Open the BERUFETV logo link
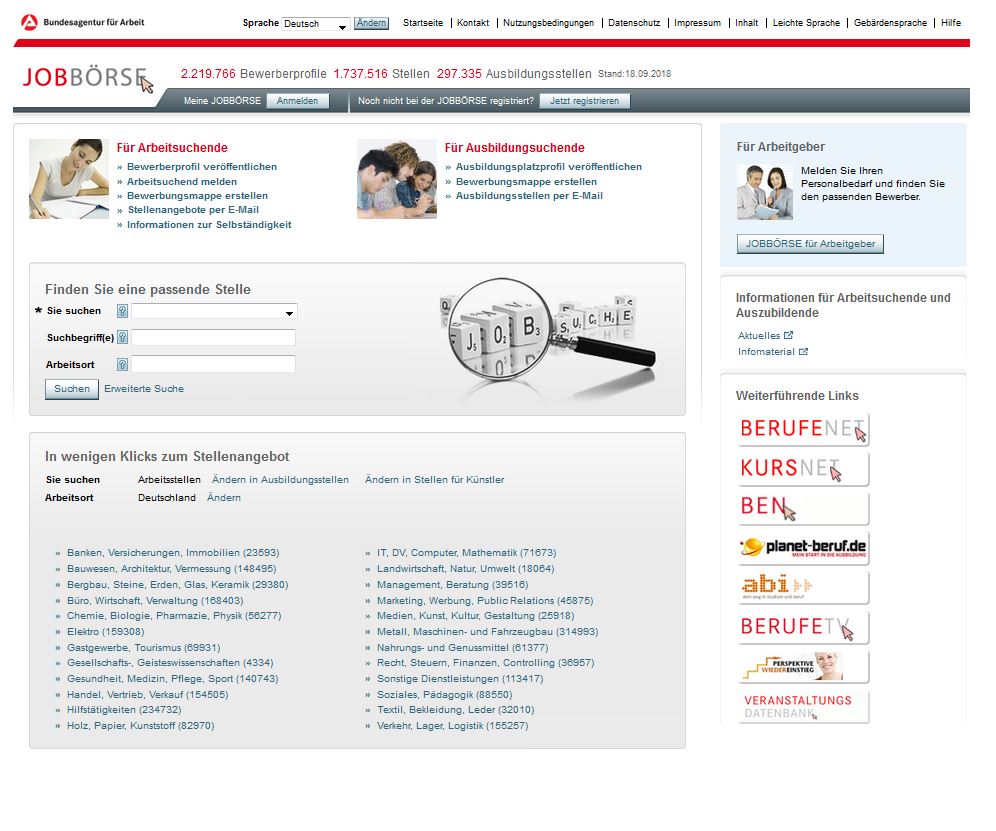The height and width of the screenshot is (831, 996). point(804,627)
